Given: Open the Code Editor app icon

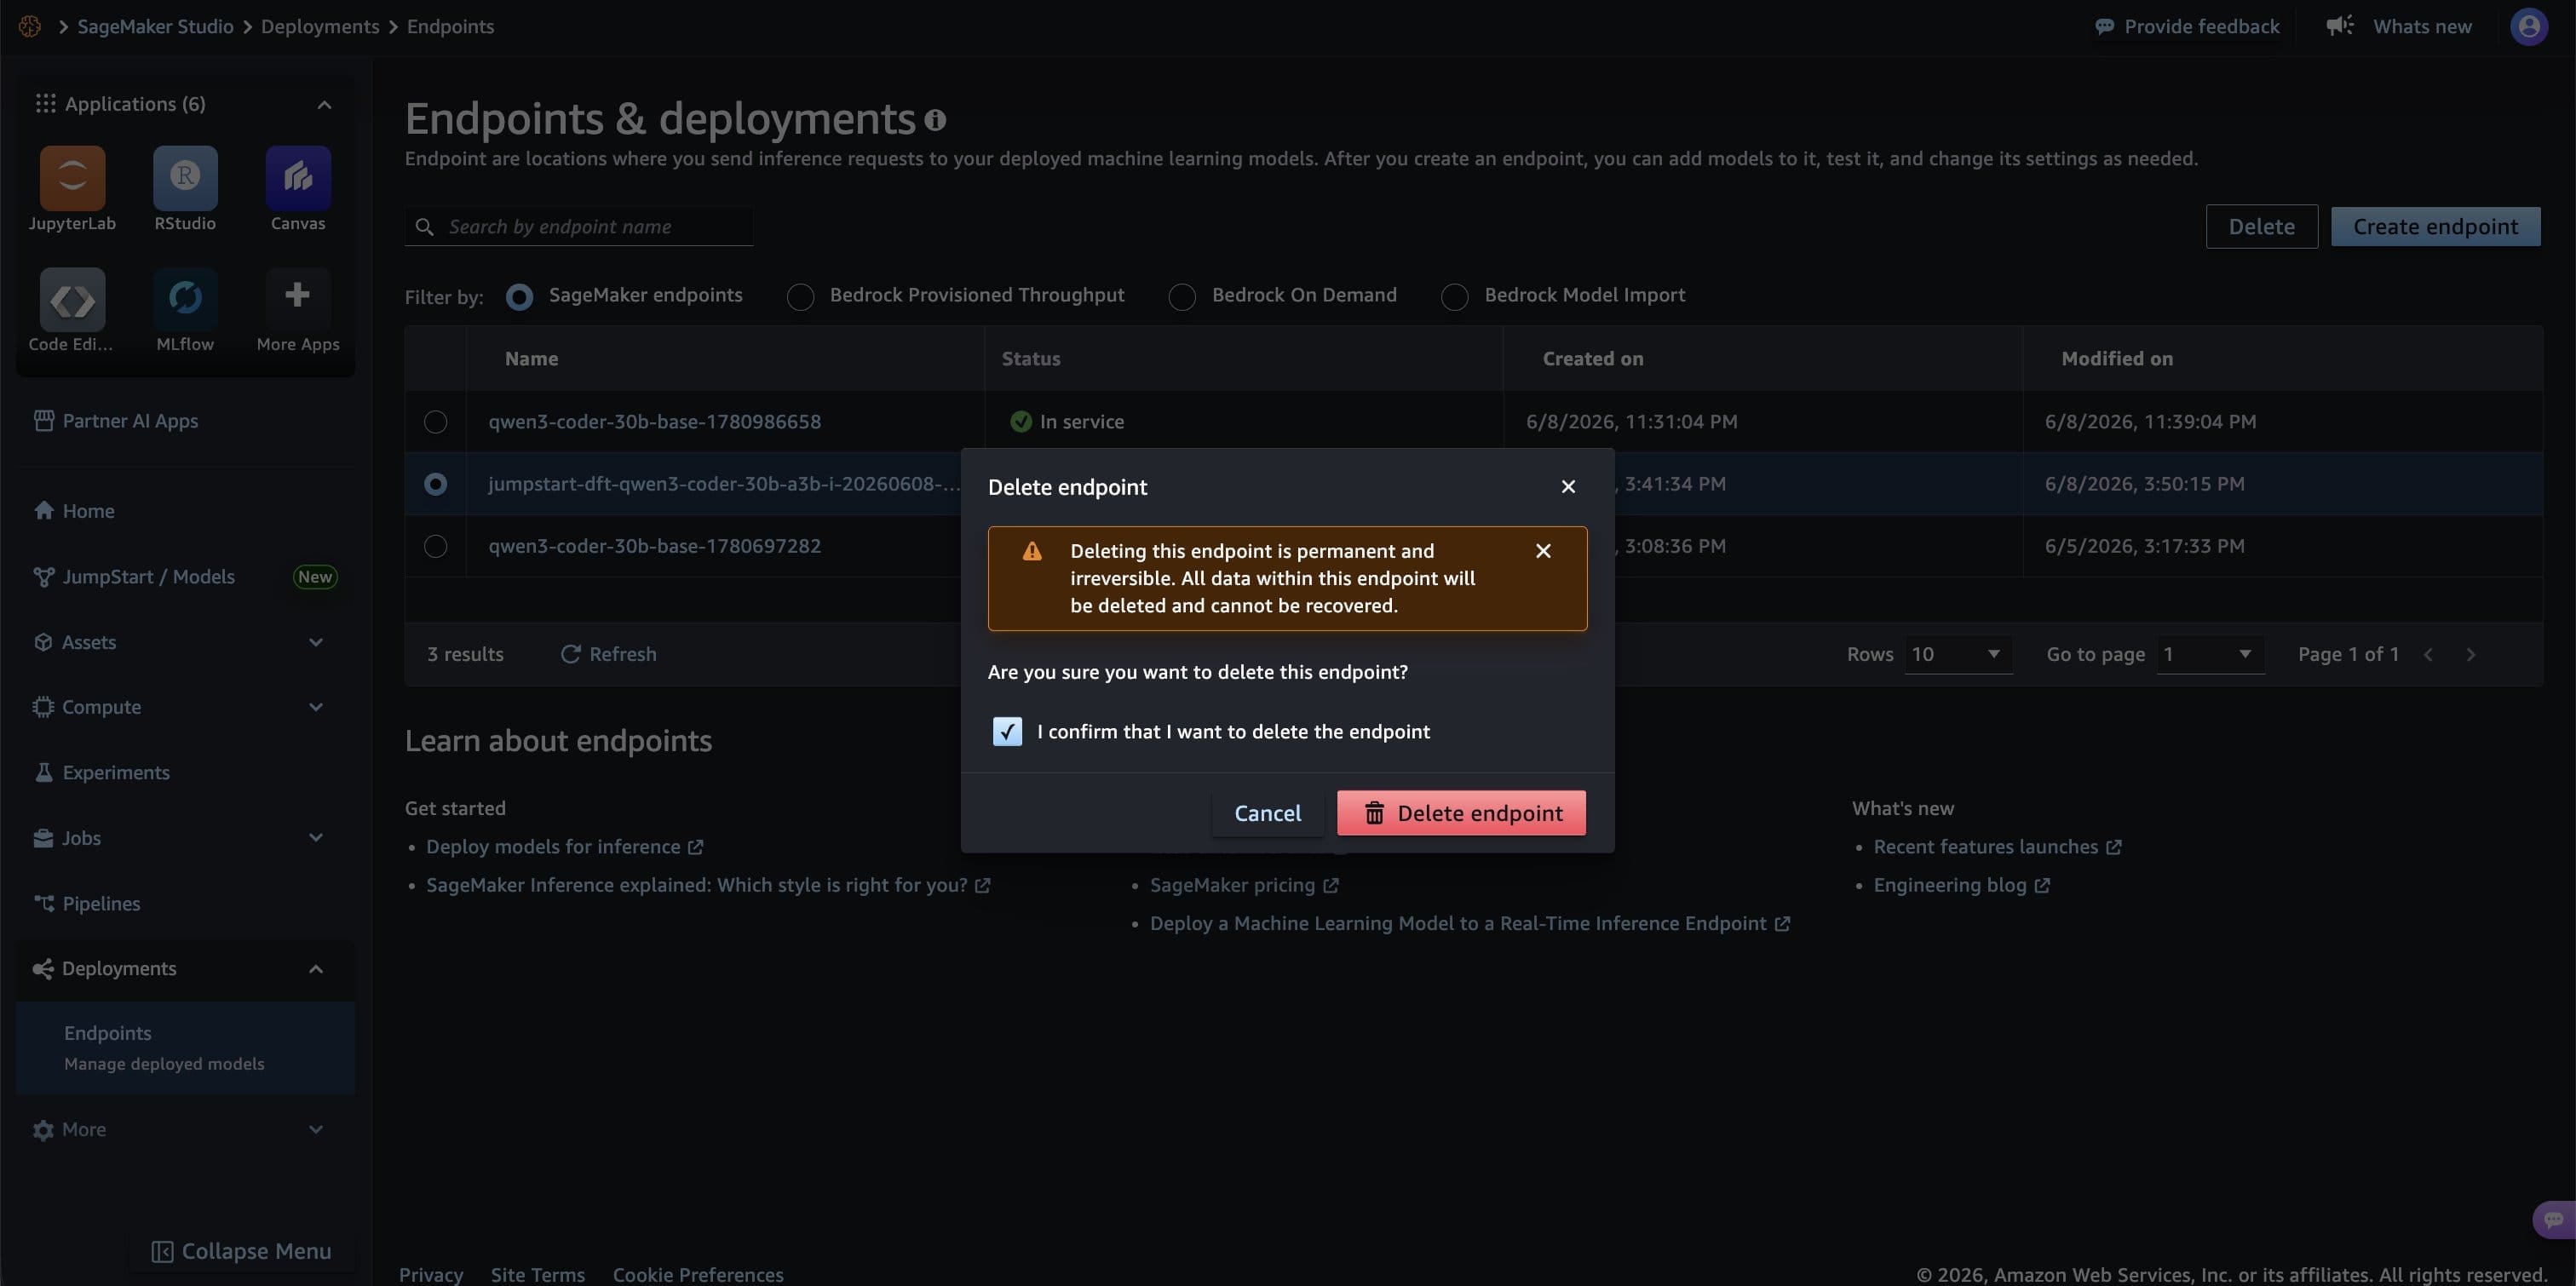Looking at the screenshot, I should click(72, 298).
